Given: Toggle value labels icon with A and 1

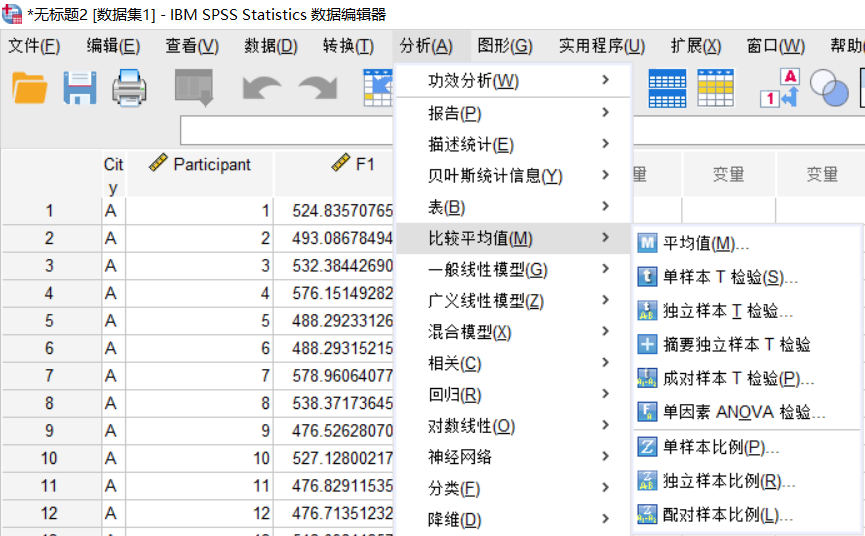Looking at the screenshot, I should (x=780, y=88).
